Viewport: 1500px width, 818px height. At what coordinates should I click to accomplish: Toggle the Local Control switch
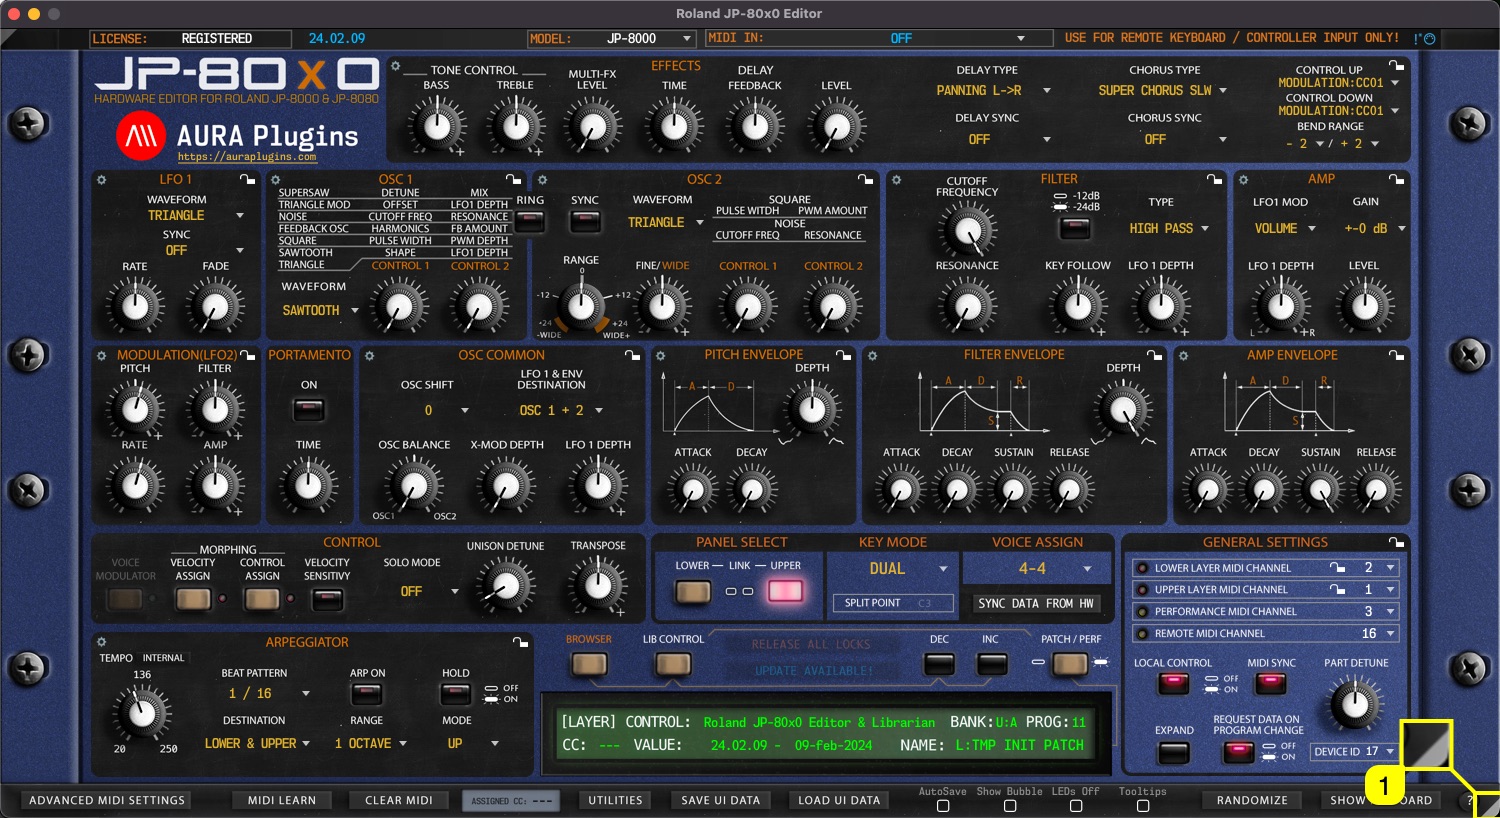tap(1173, 684)
